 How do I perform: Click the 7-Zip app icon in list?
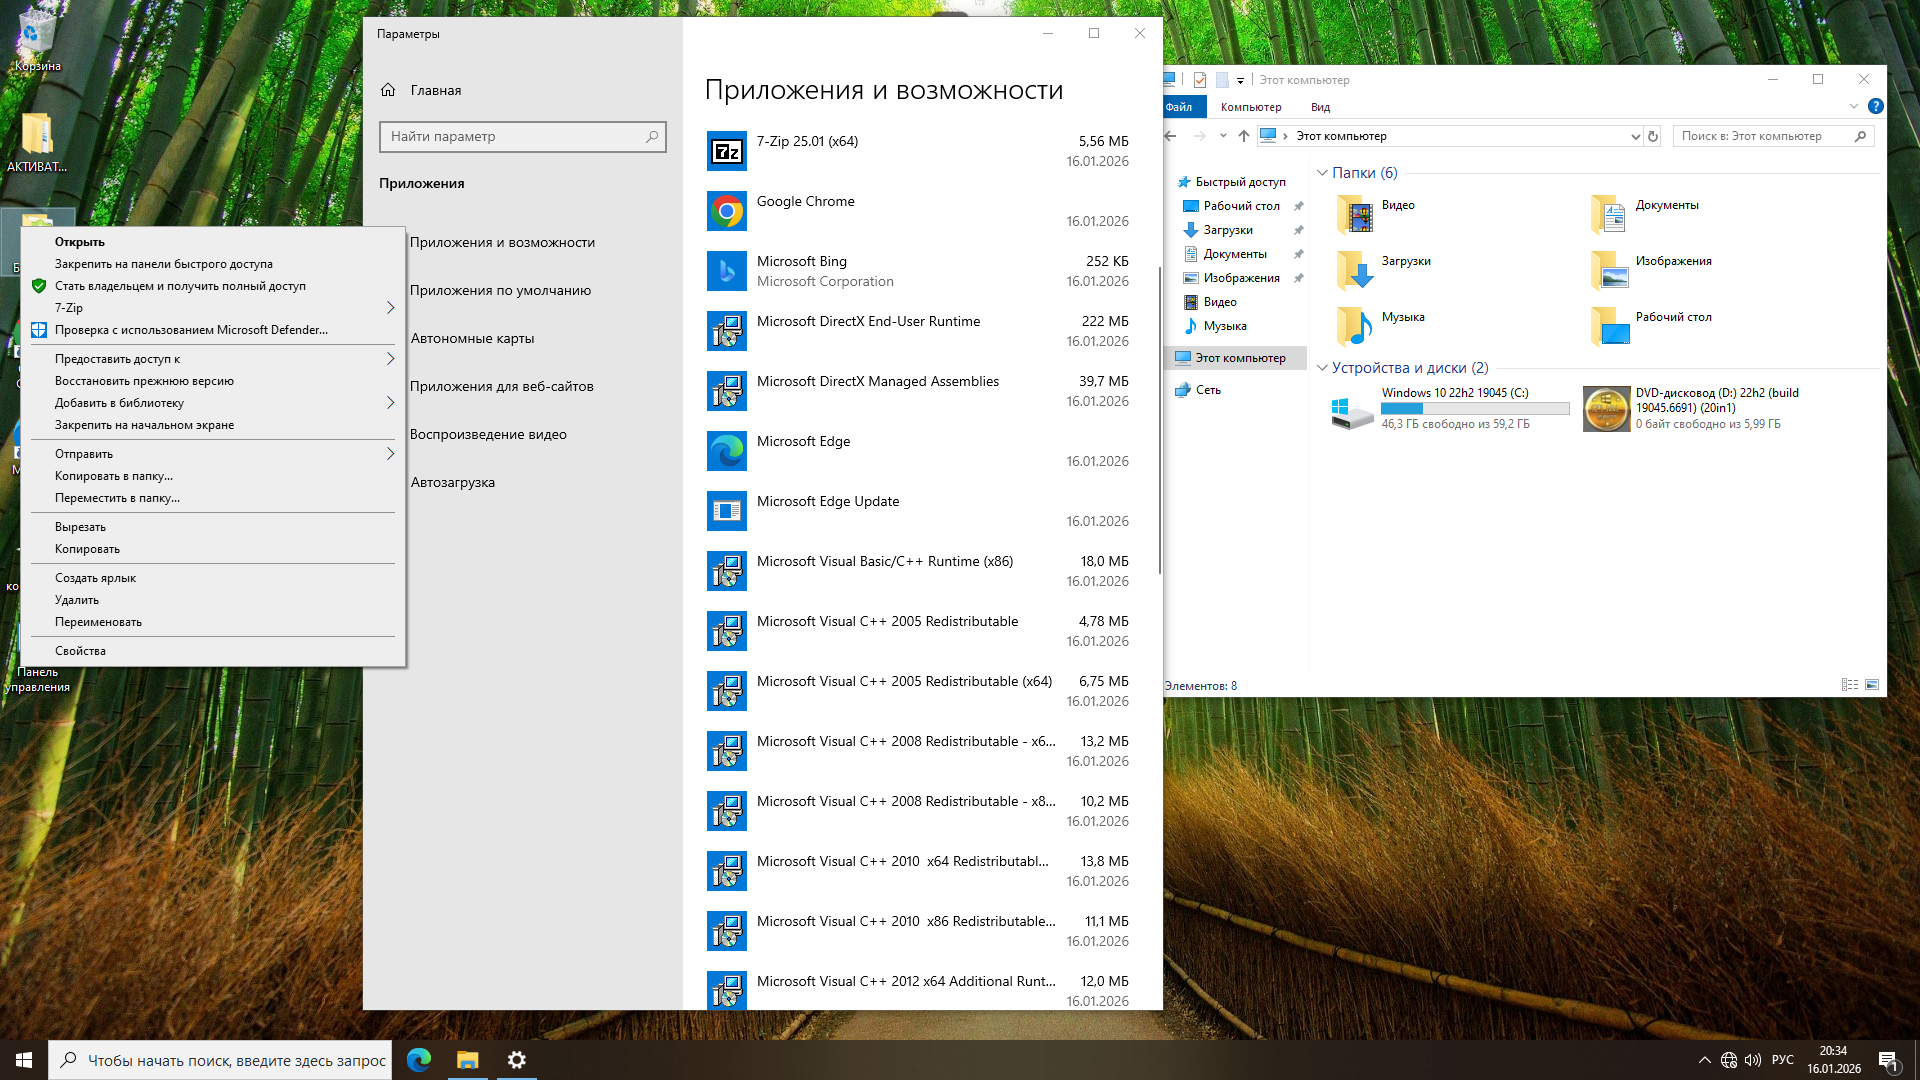727,151
